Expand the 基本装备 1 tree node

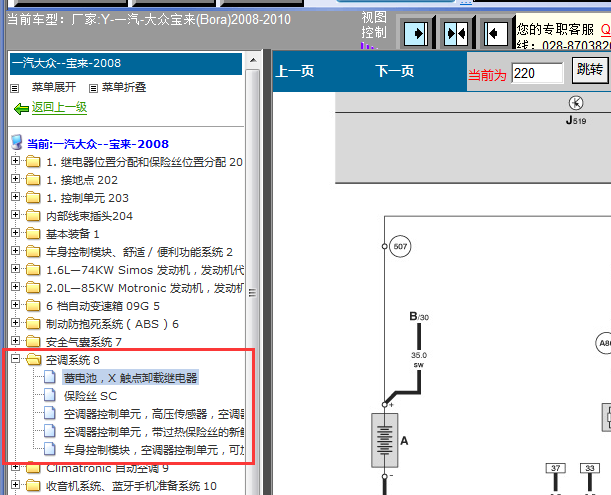[15, 233]
